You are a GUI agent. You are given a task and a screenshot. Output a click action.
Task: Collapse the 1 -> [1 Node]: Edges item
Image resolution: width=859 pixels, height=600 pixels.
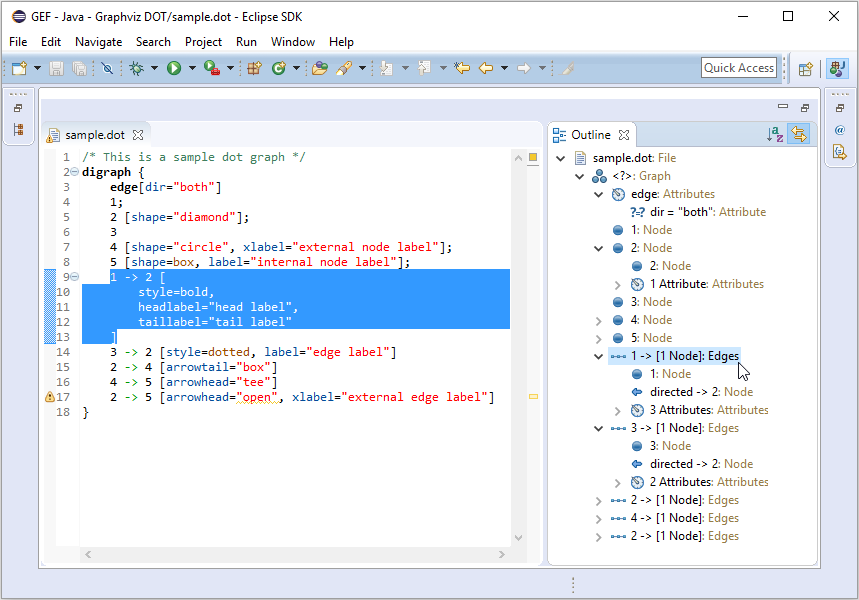tap(599, 357)
